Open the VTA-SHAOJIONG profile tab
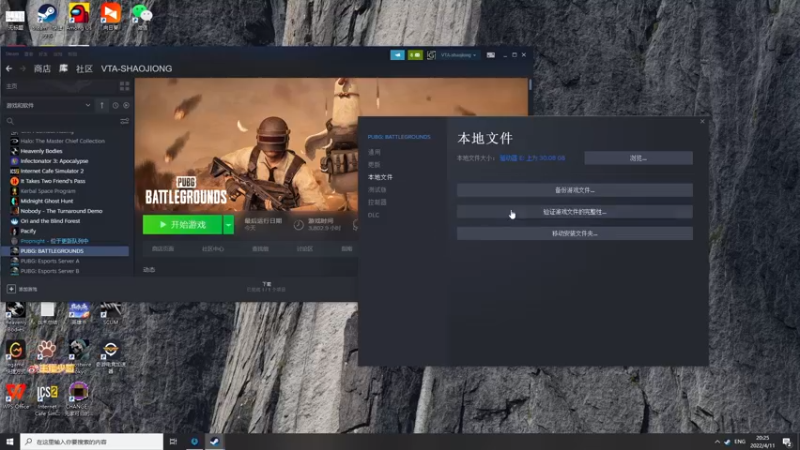This screenshot has width=800, height=450. (136, 68)
